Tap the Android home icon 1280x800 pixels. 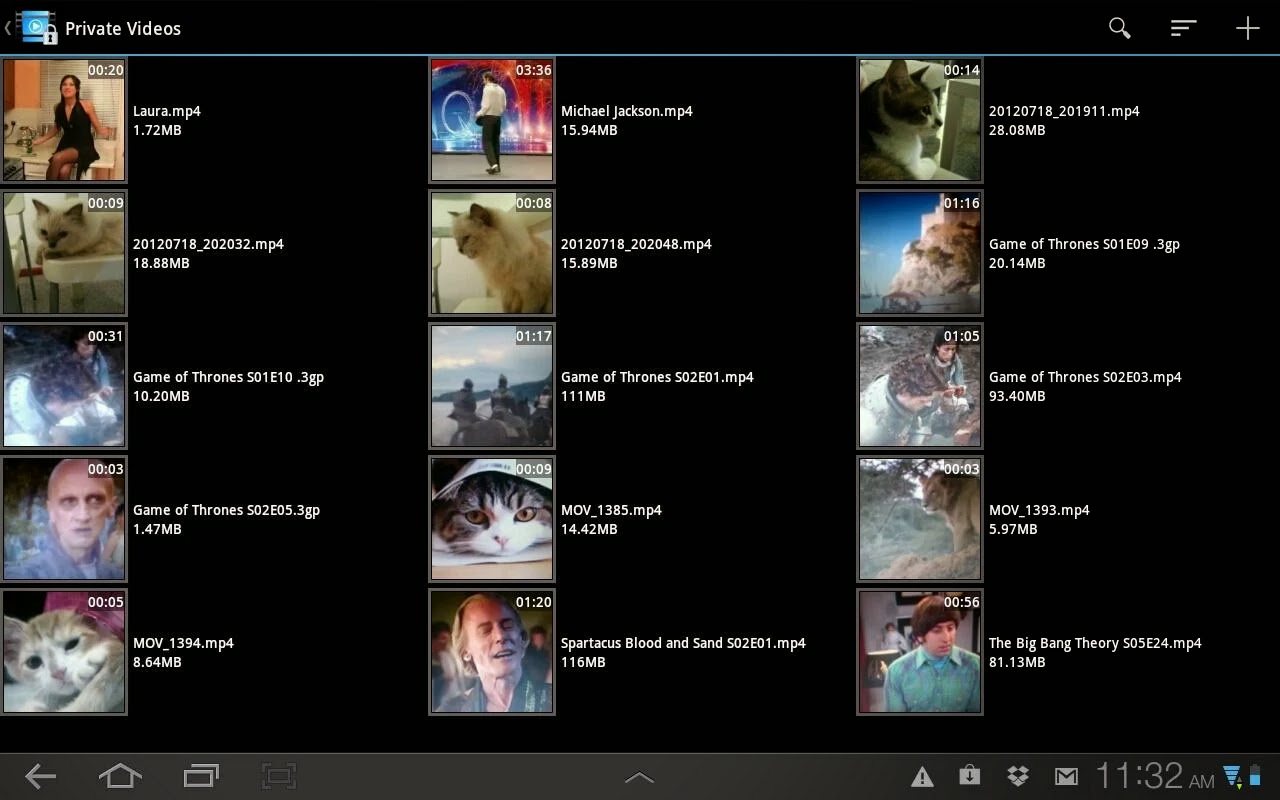pyautogui.click(x=120, y=775)
